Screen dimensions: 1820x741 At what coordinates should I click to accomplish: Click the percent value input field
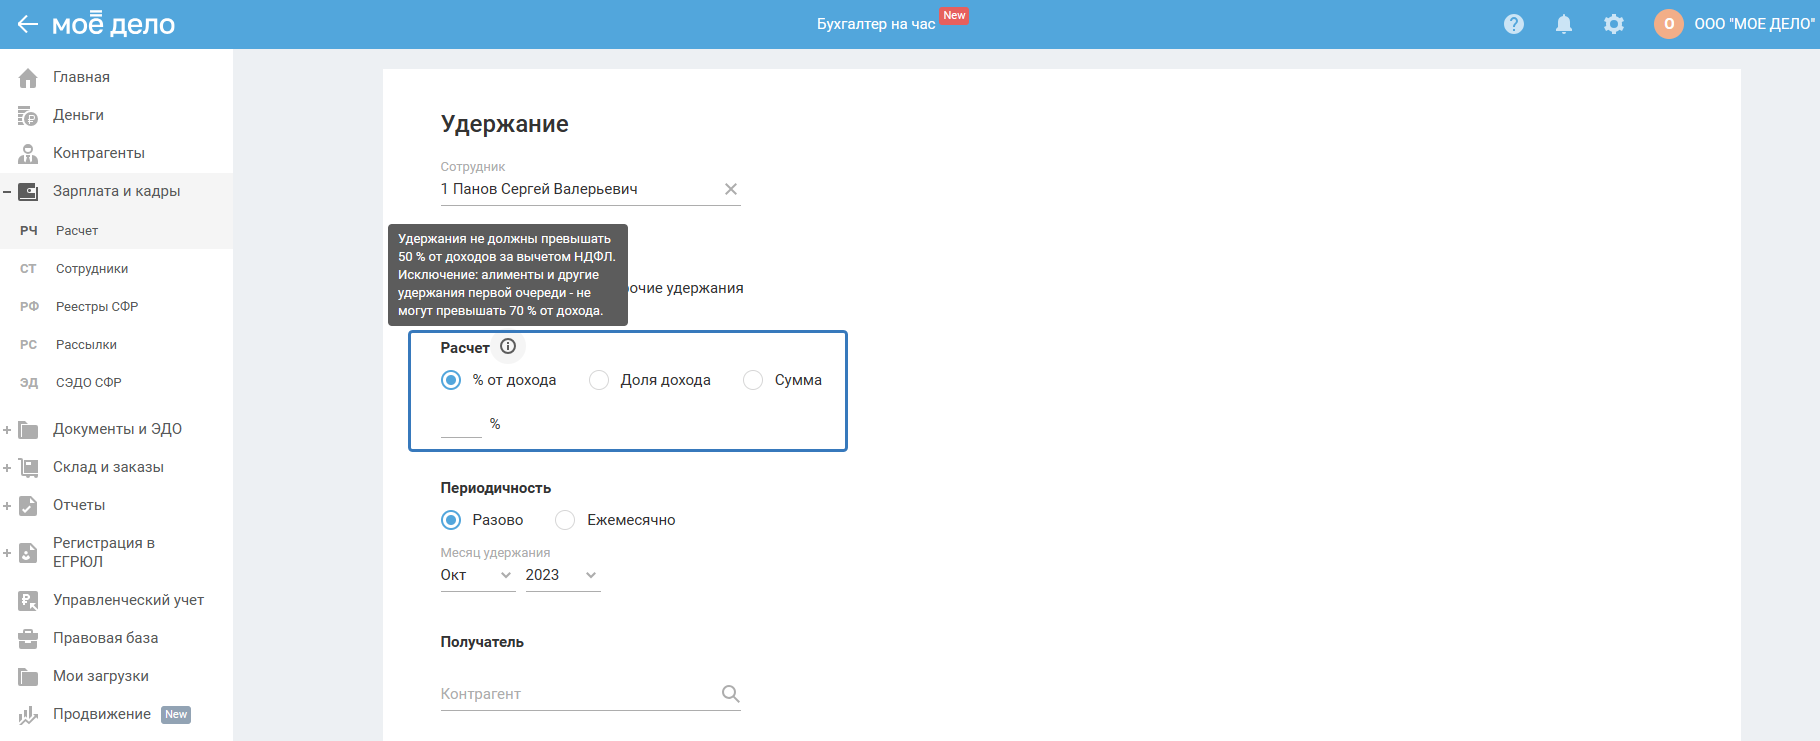click(x=461, y=424)
